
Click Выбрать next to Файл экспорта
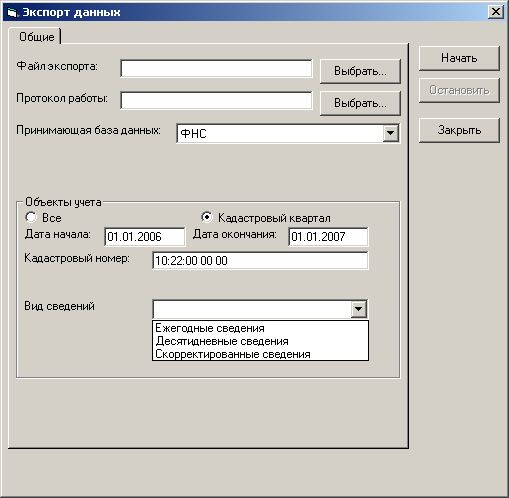click(360, 71)
